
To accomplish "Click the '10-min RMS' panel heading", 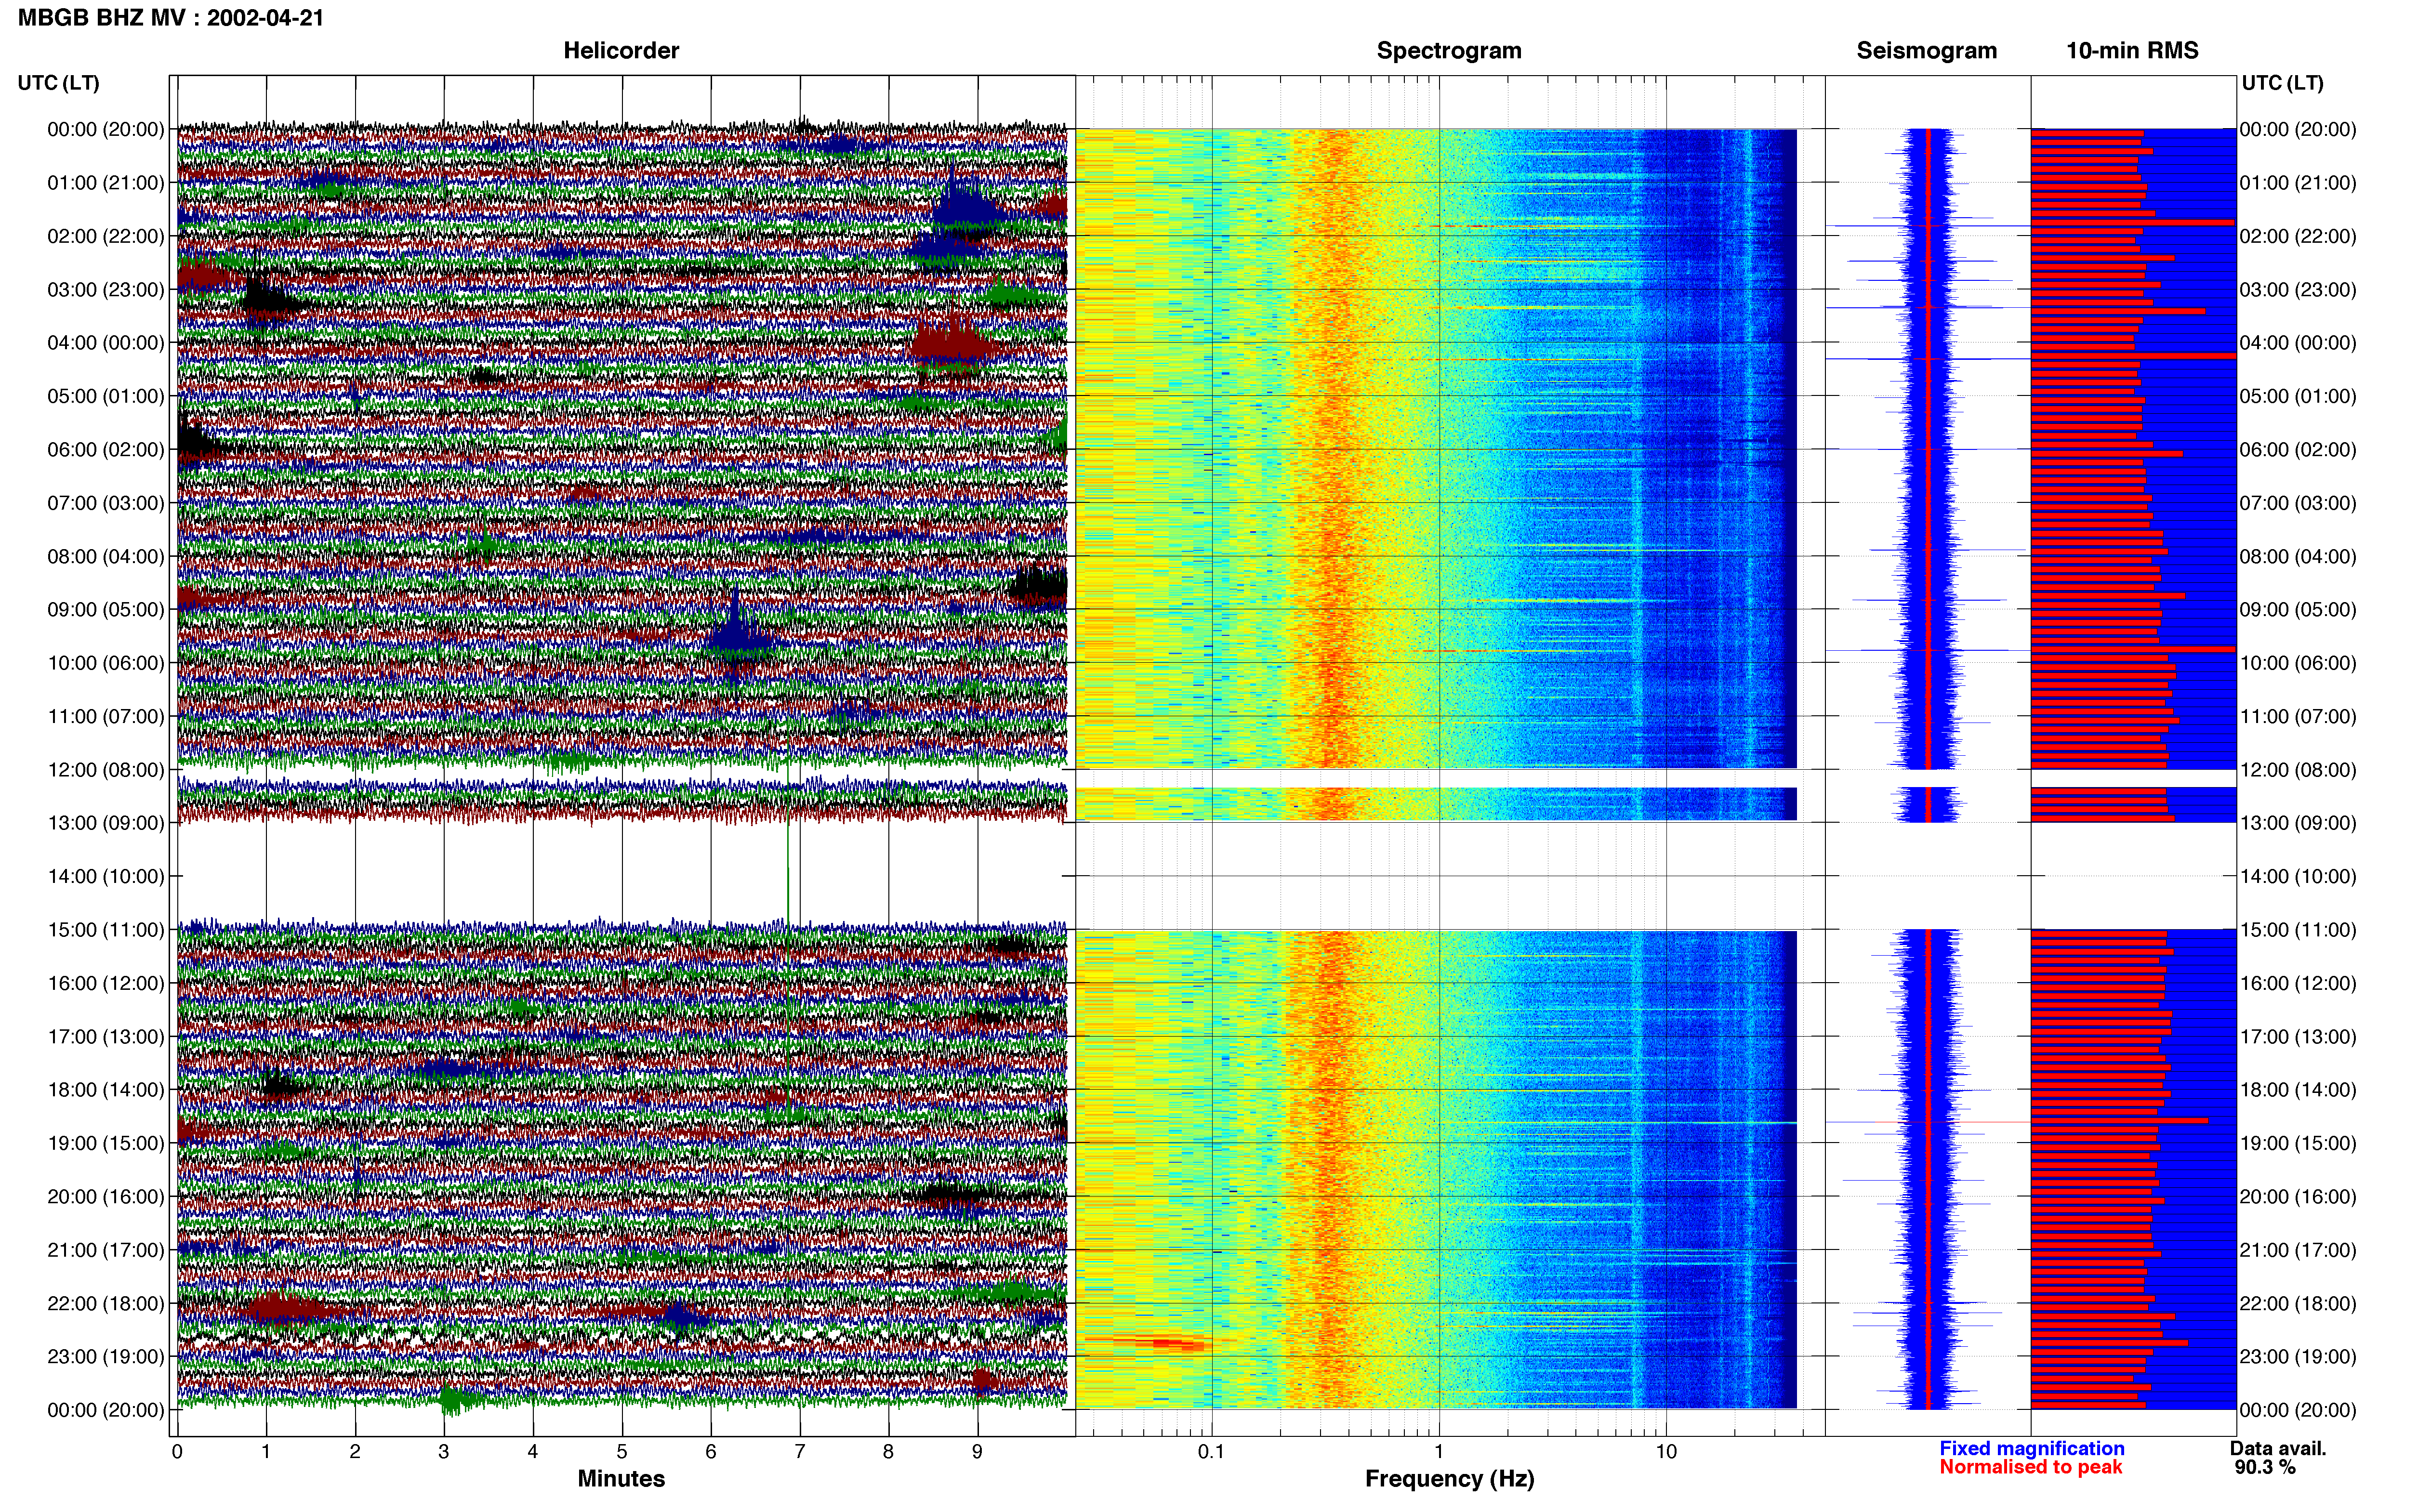I will click(x=2132, y=51).
